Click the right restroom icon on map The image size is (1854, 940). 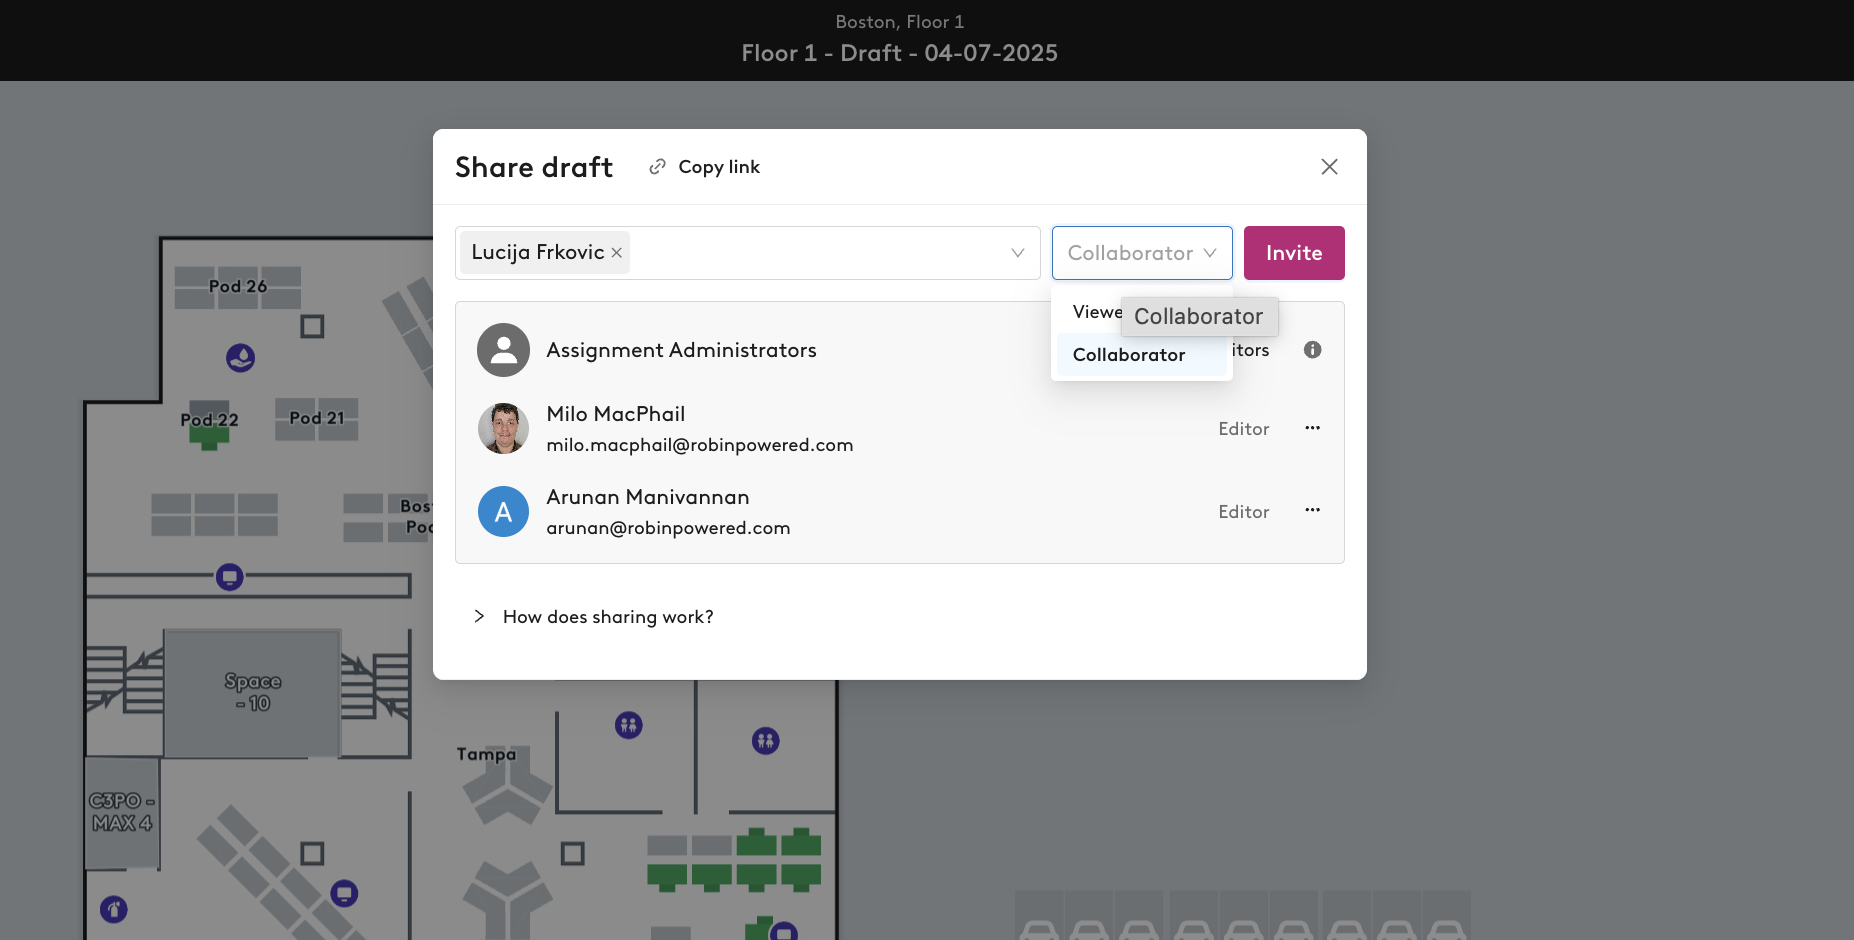pyautogui.click(x=766, y=741)
